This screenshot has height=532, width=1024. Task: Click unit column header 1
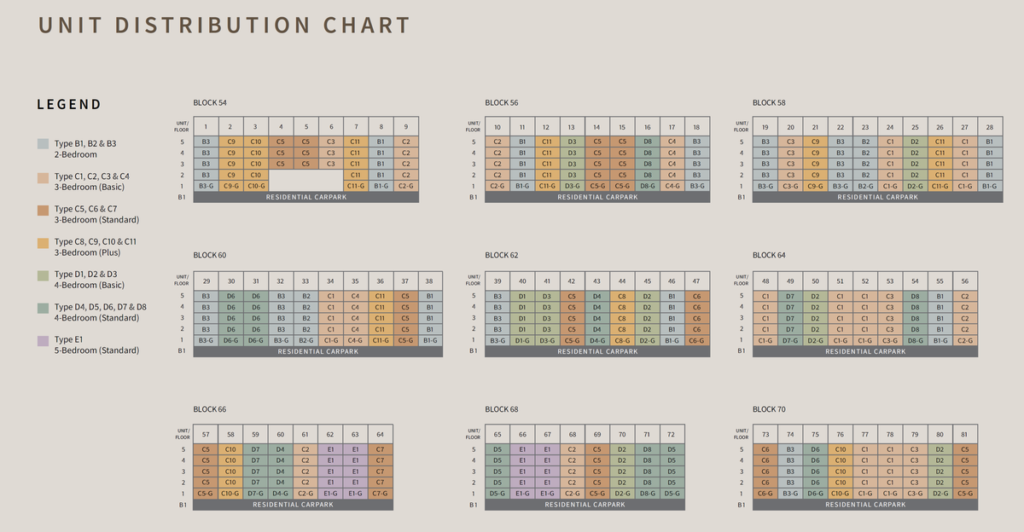coord(205,127)
